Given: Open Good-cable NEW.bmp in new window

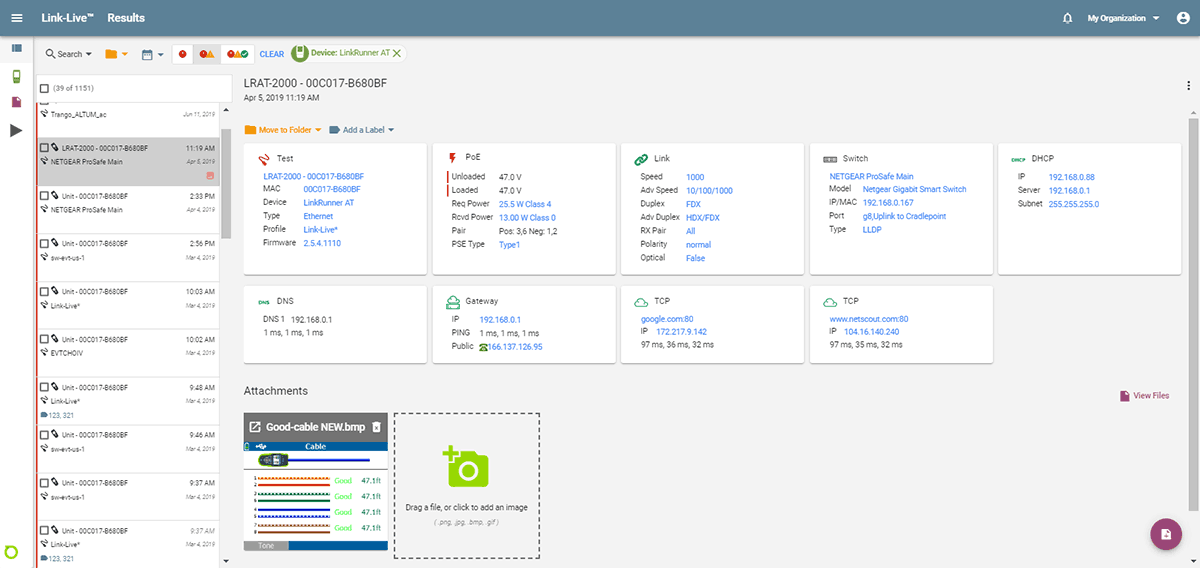Looking at the screenshot, I should click(x=255, y=427).
